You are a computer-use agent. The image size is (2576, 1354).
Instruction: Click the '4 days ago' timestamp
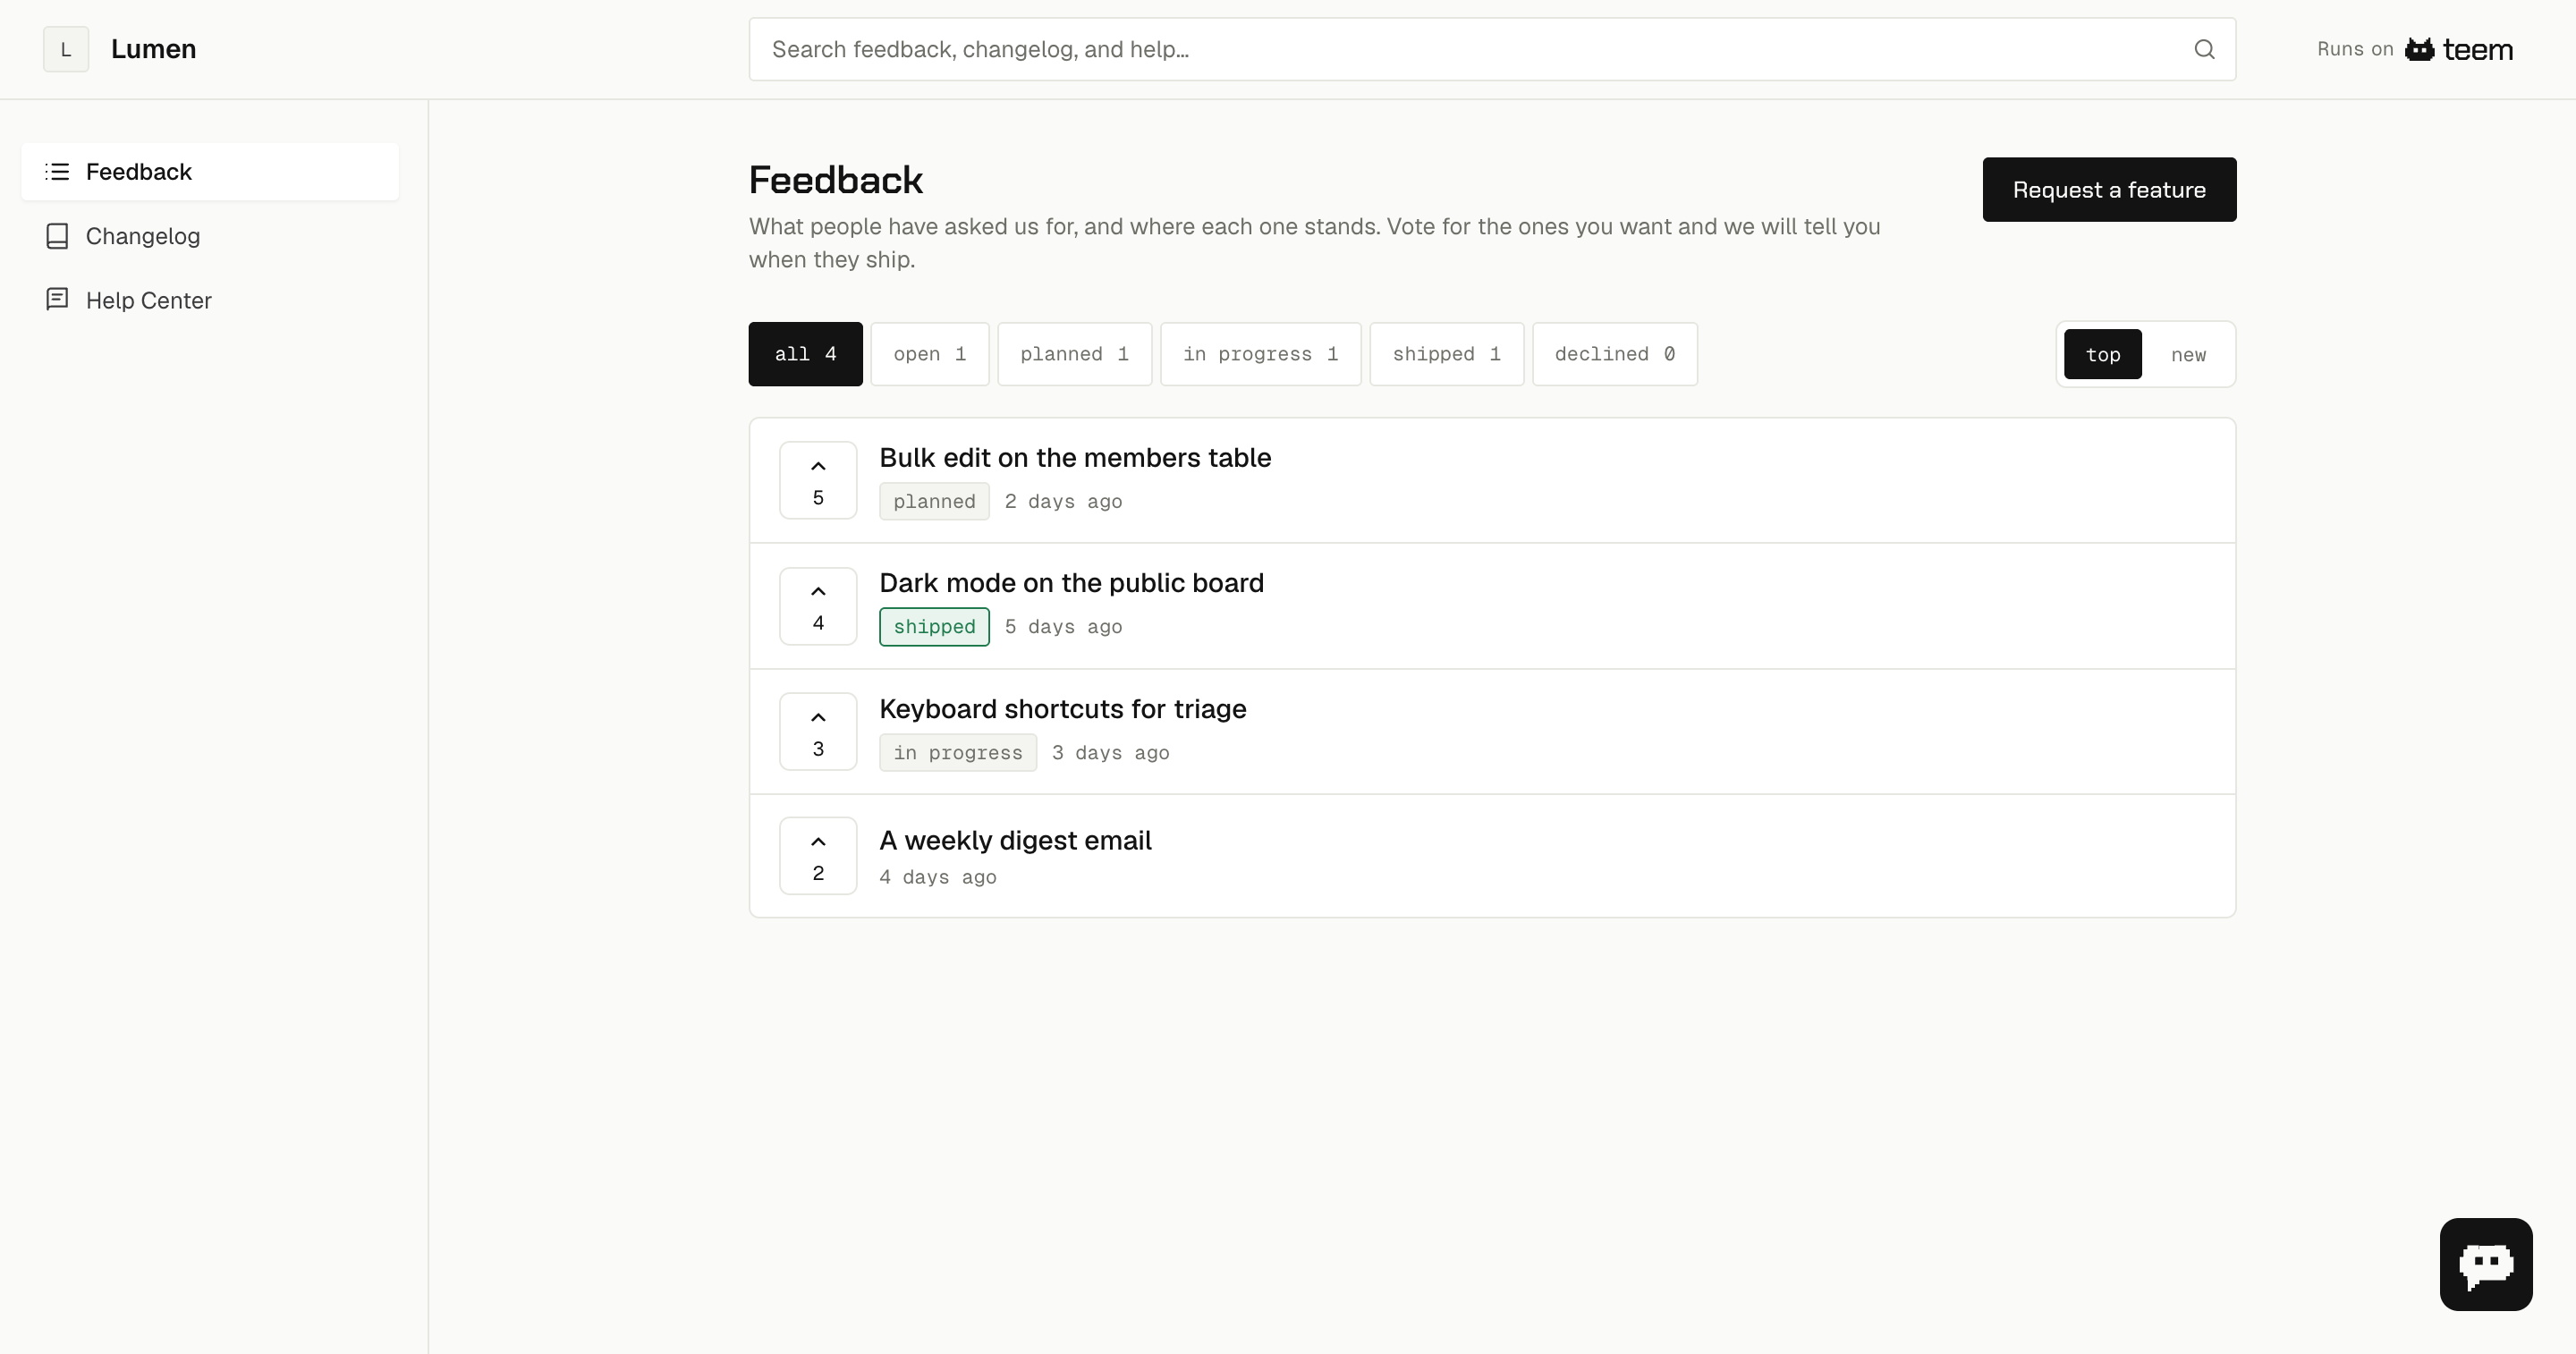pos(938,877)
